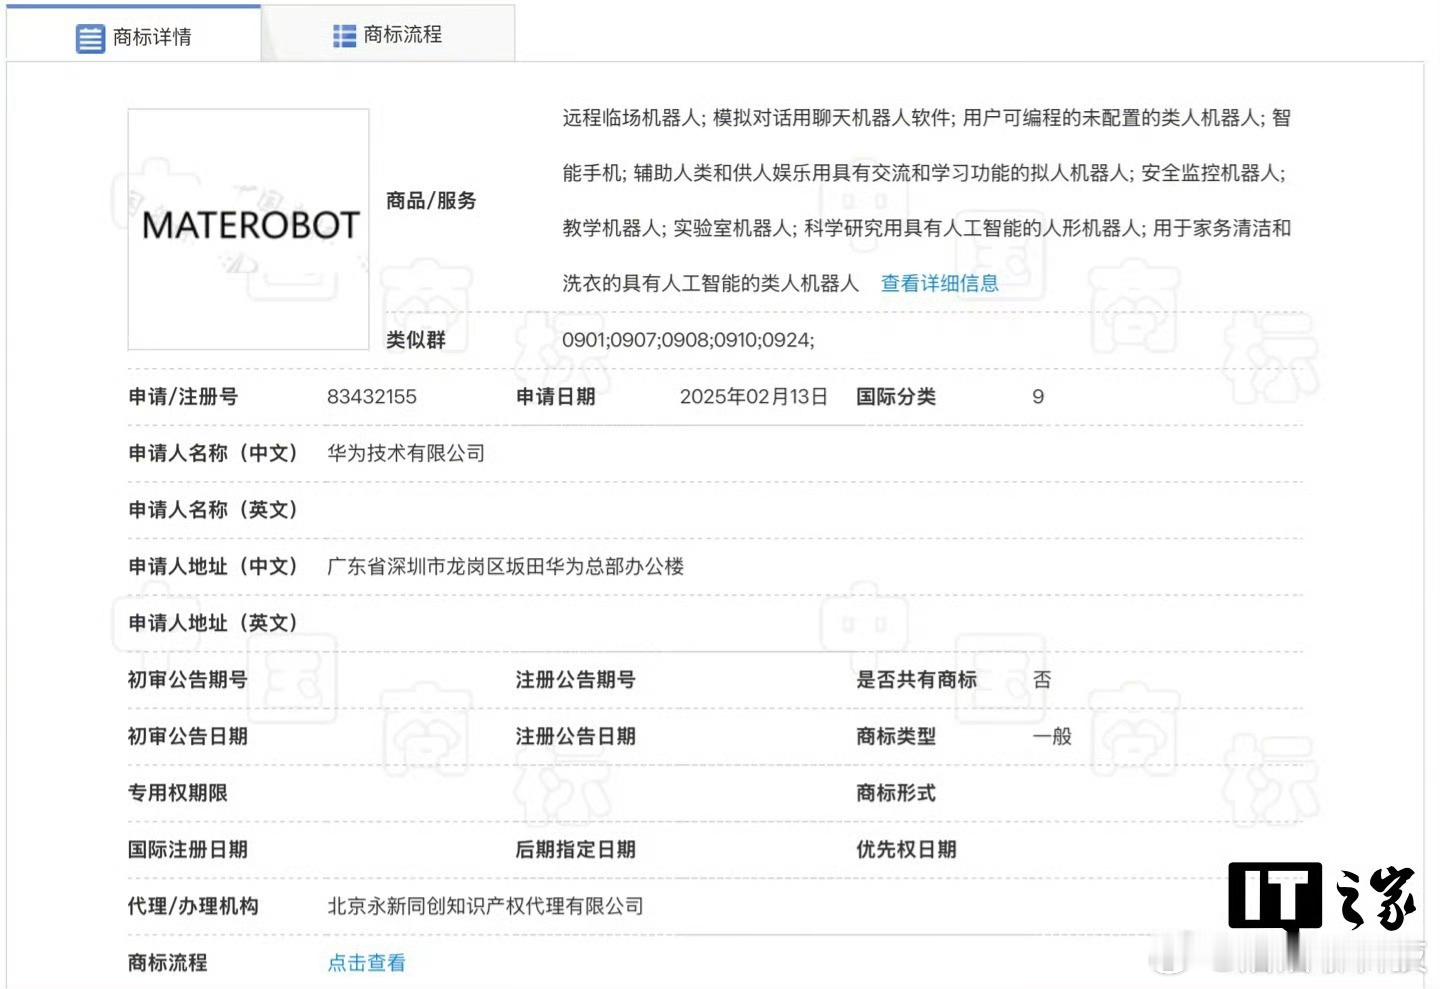Click goods text starting 远程临场机器人
The width and height of the screenshot is (1440, 989).
(927, 118)
